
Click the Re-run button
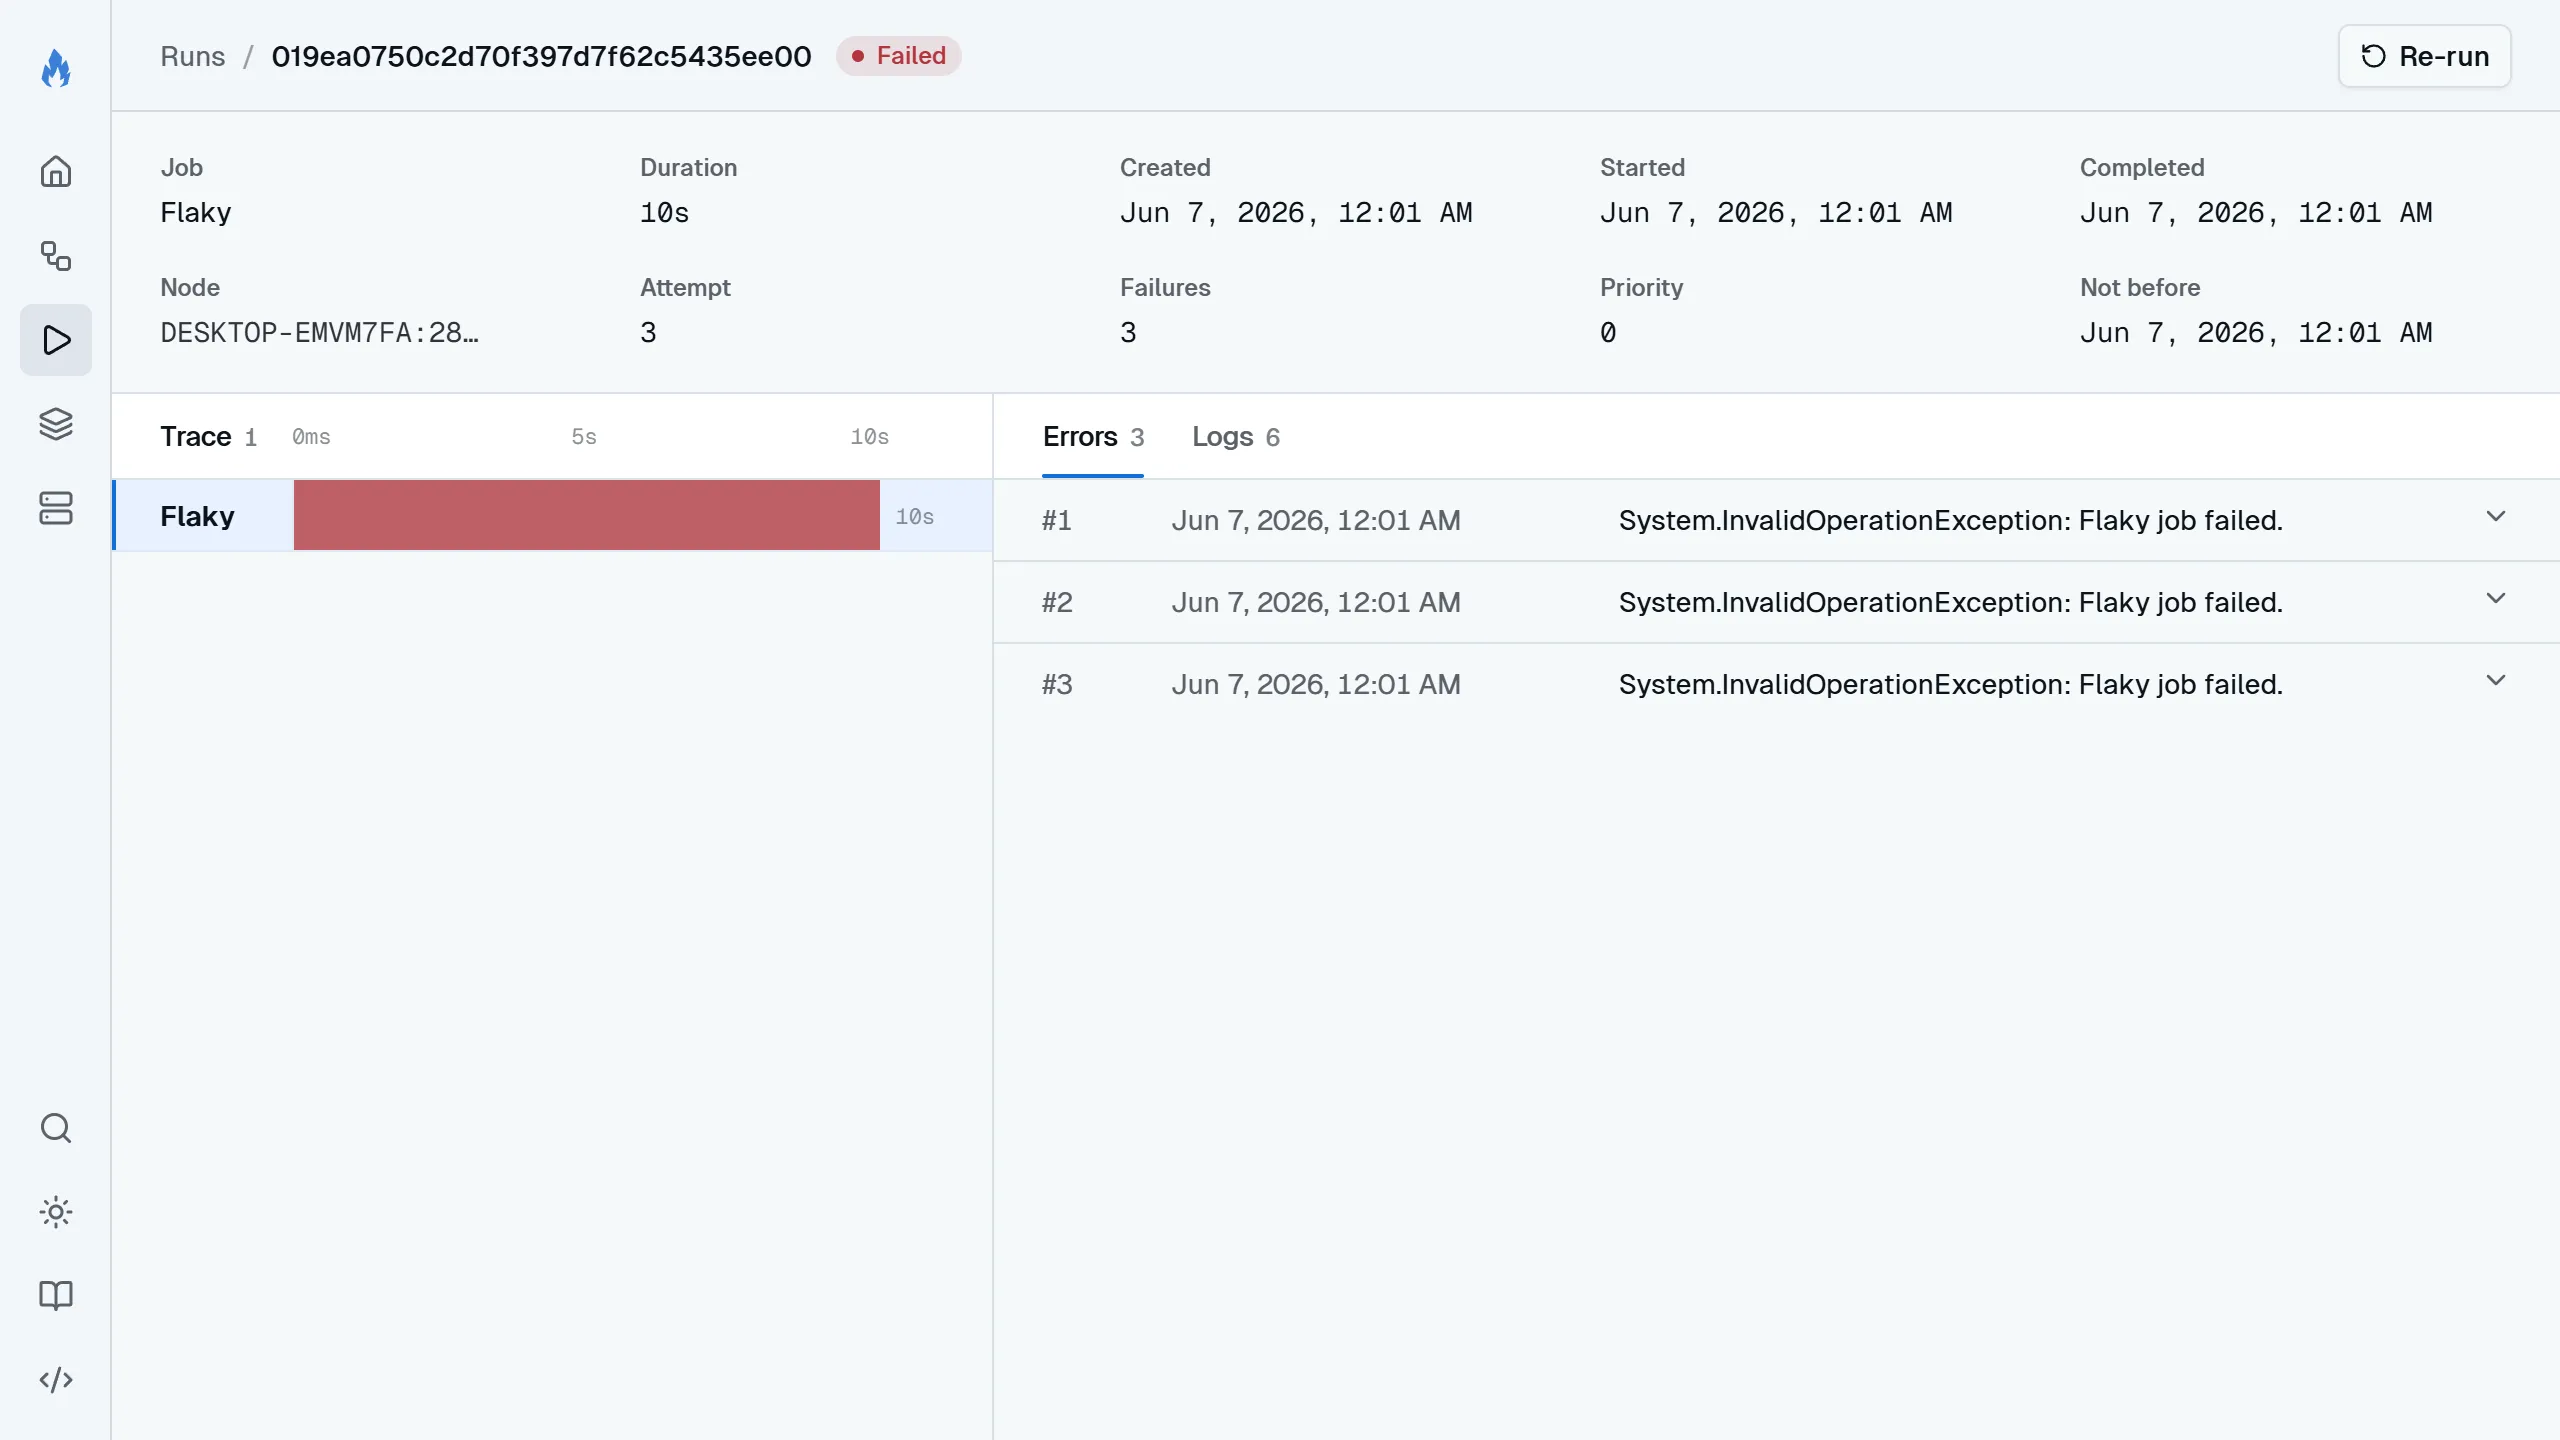(2424, 56)
